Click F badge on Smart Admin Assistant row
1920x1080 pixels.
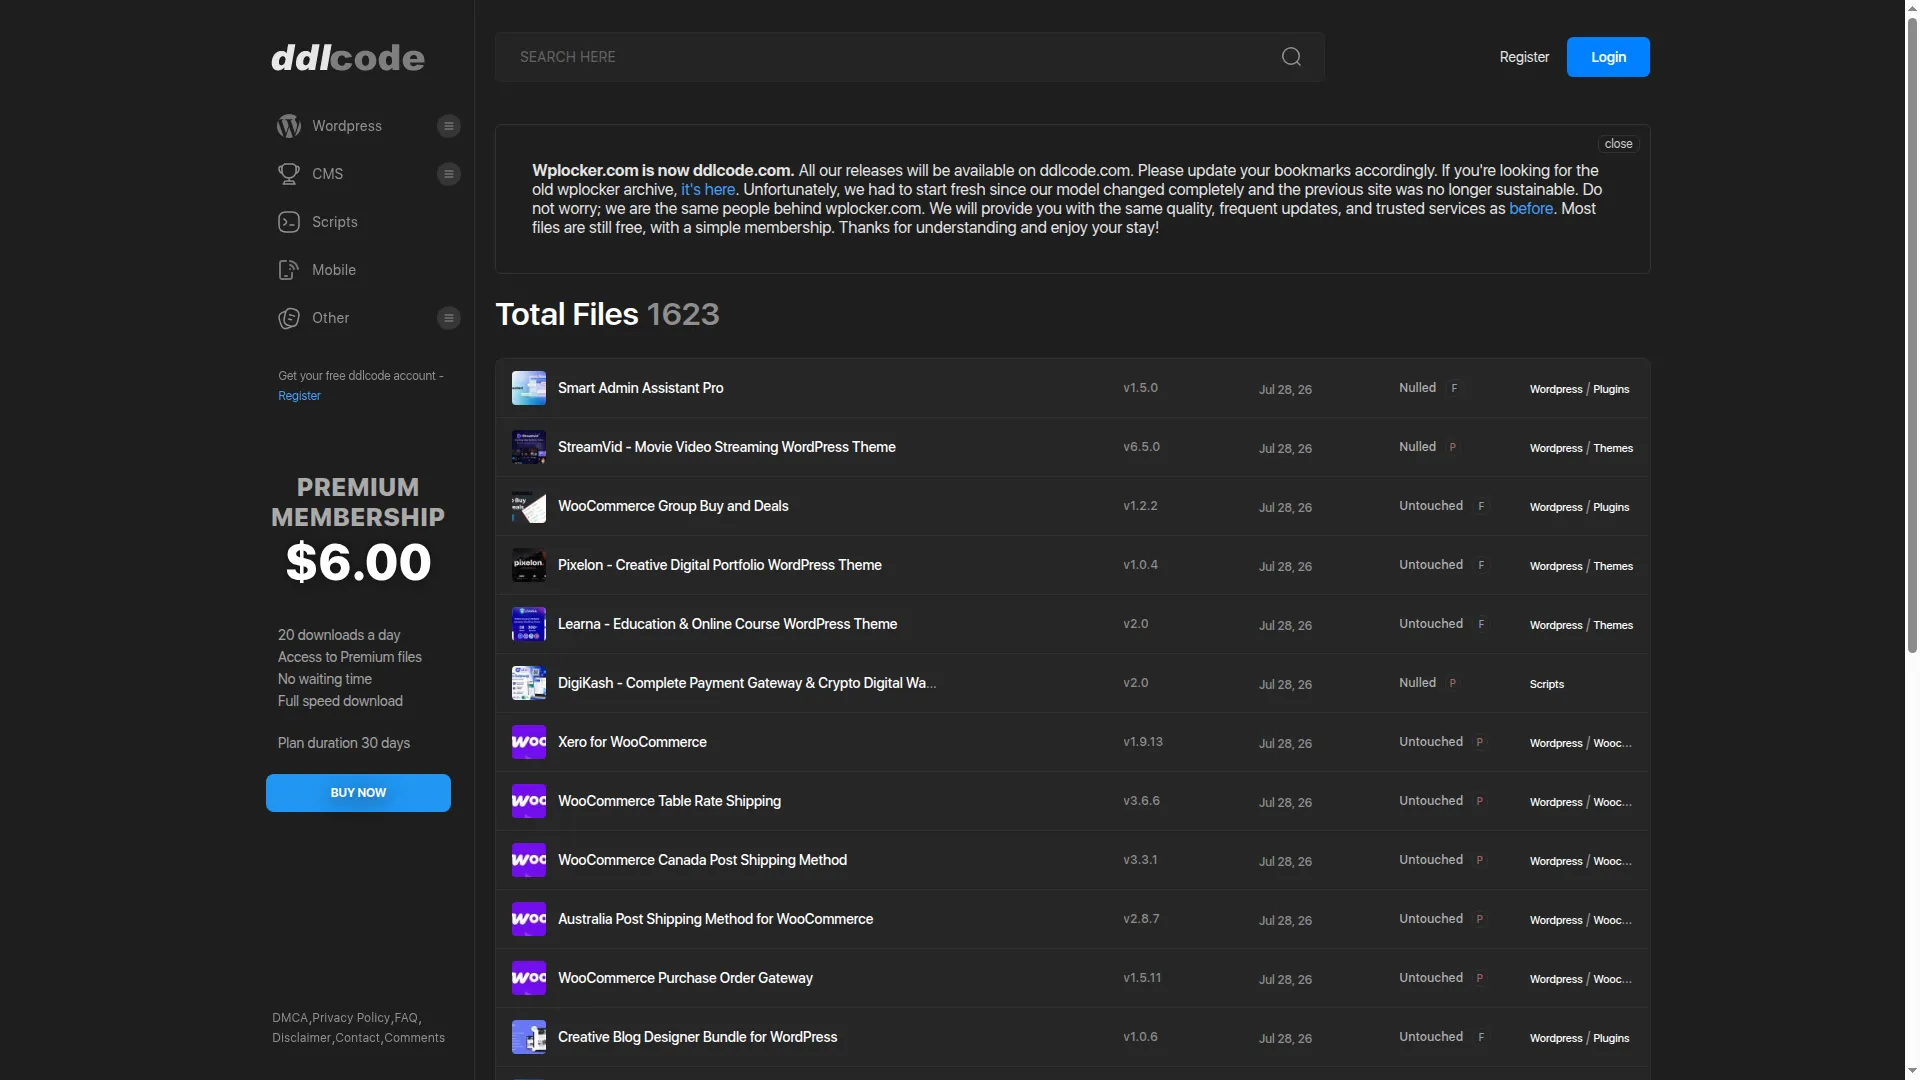pyautogui.click(x=1454, y=388)
